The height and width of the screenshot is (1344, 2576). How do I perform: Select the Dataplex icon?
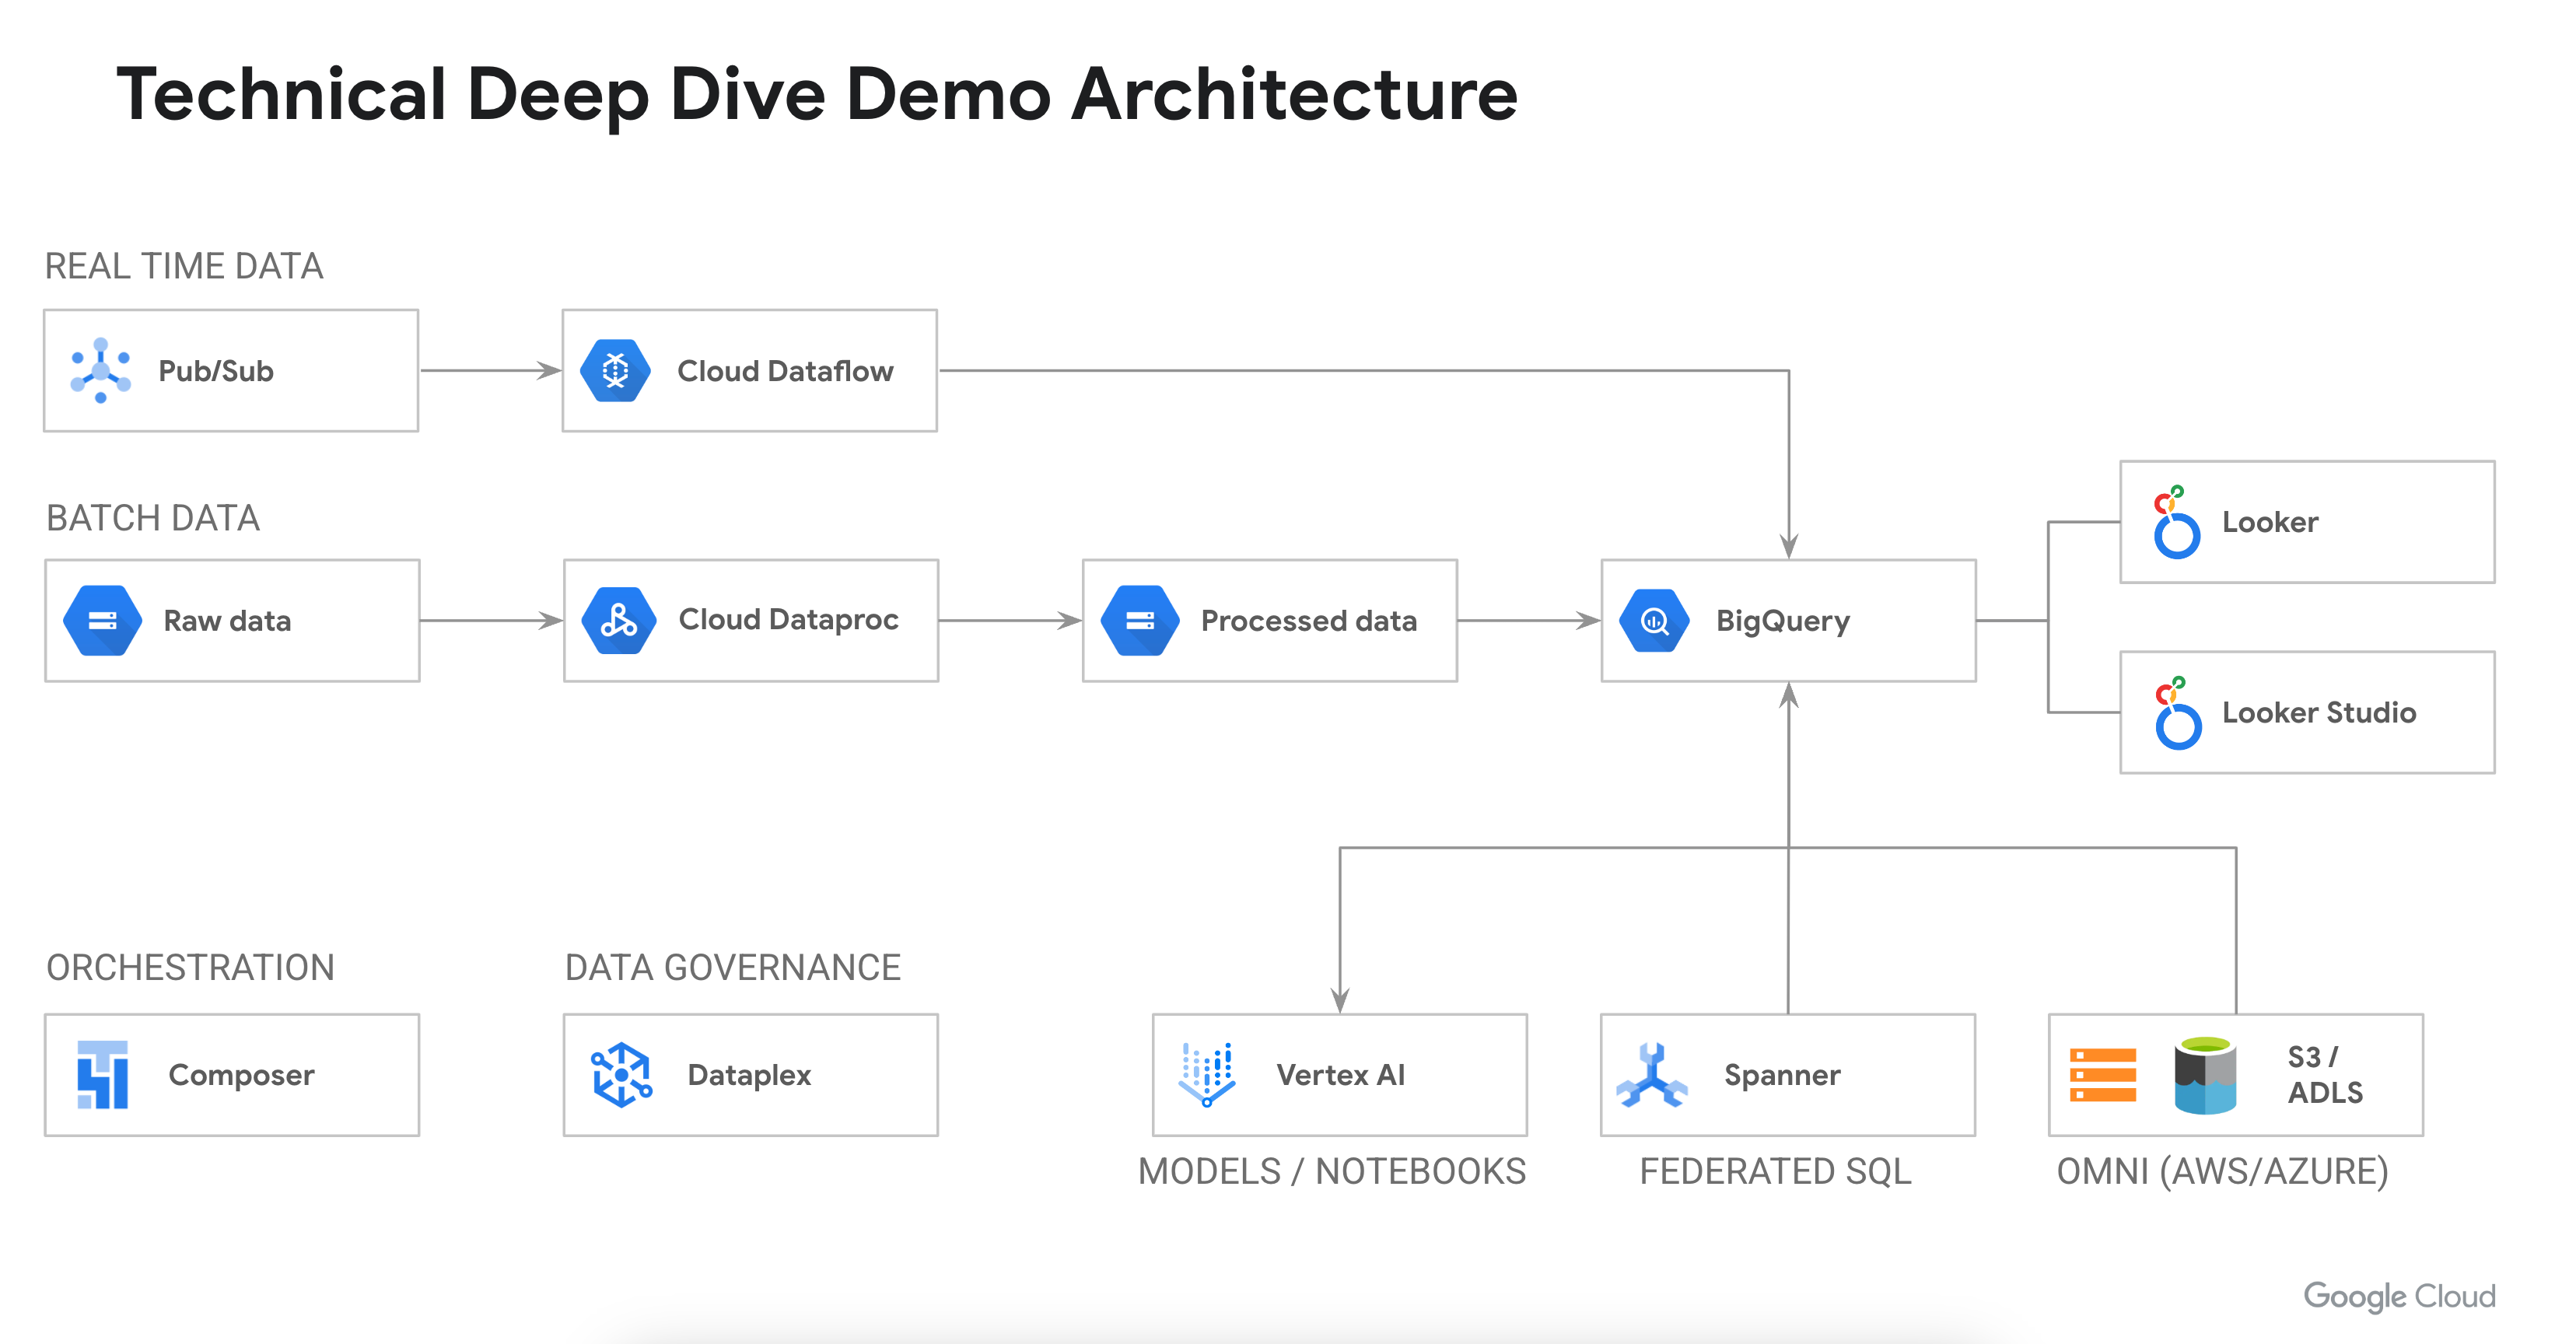pyautogui.click(x=621, y=1075)
